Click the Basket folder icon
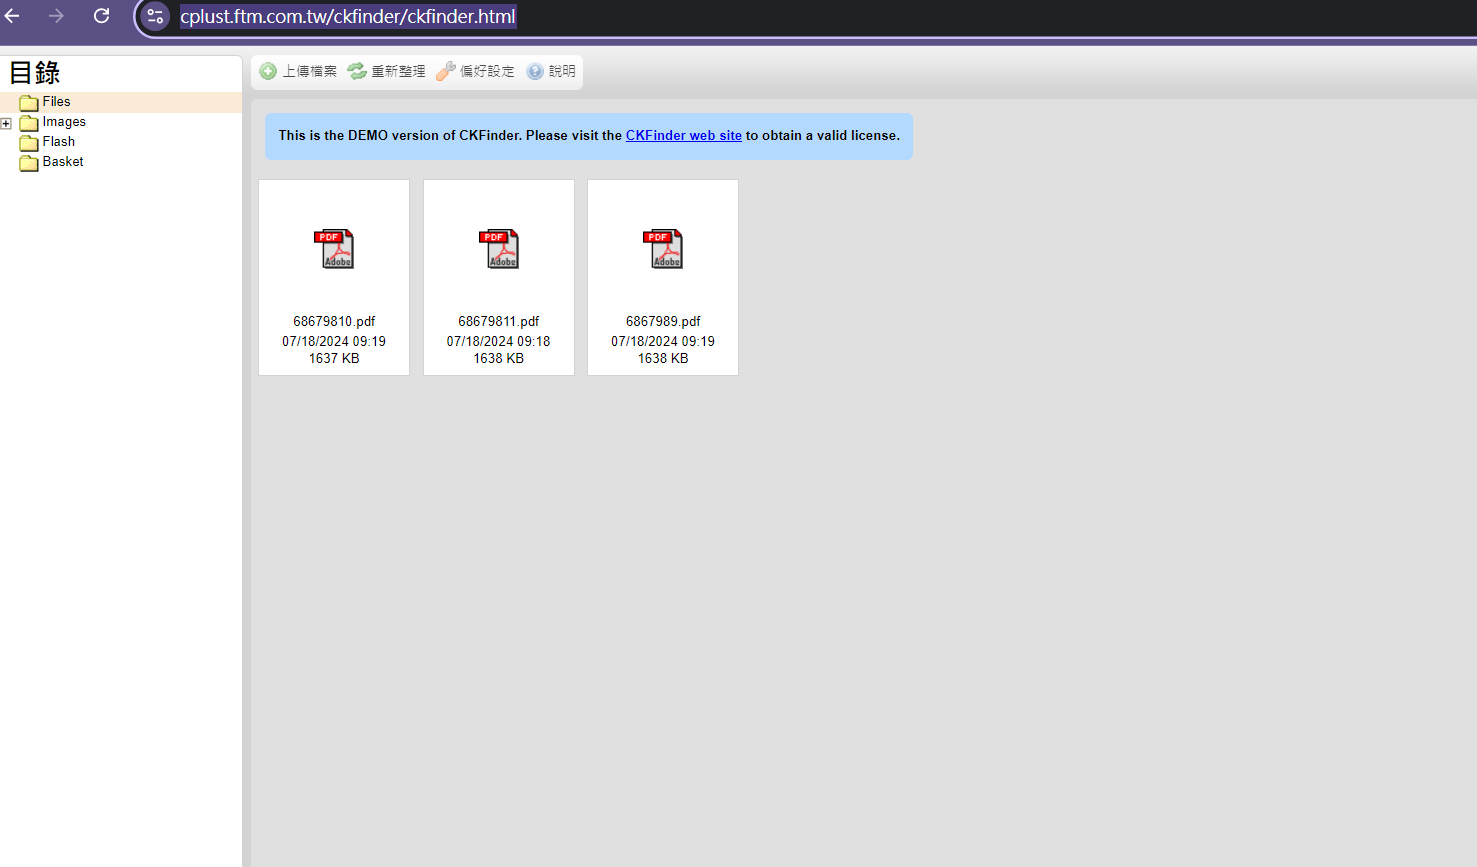The width and height of the screenshot is (1477, 867). pyautogui.click(x=29, y=163)
